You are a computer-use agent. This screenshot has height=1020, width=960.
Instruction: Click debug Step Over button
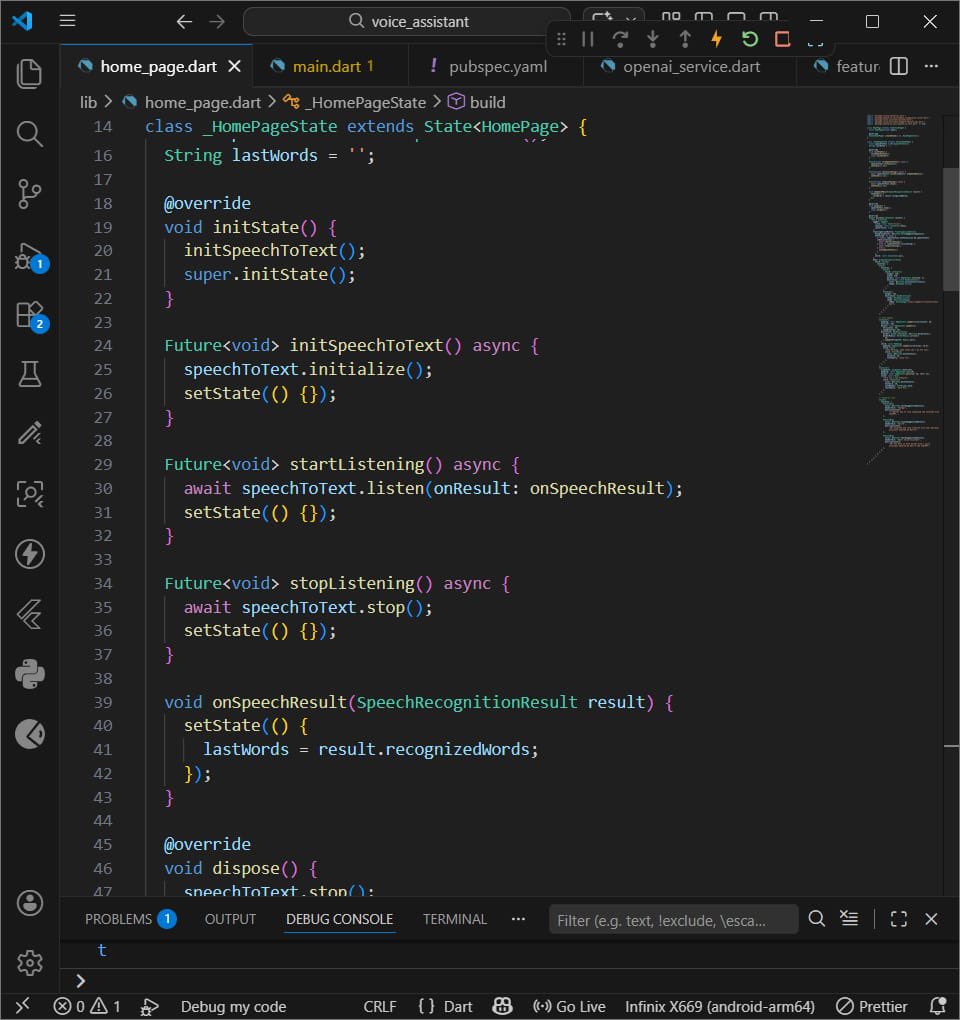pyautogui.click(x=620, y=39)
